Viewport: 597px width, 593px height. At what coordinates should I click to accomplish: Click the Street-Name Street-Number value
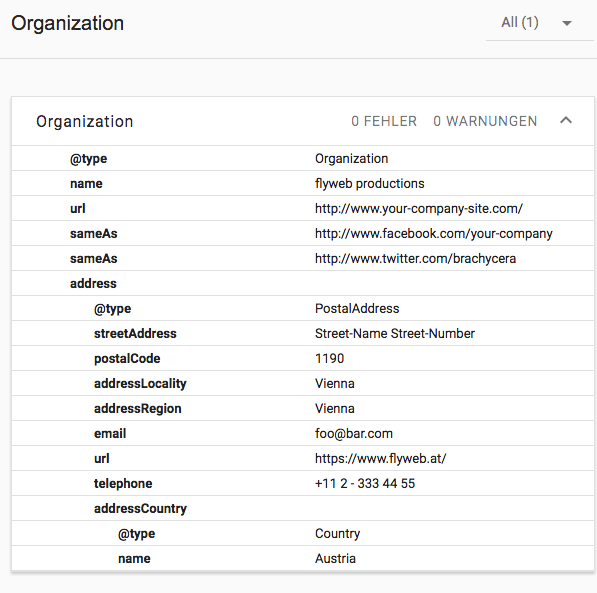pyautogui.click(x=395, y=334)
